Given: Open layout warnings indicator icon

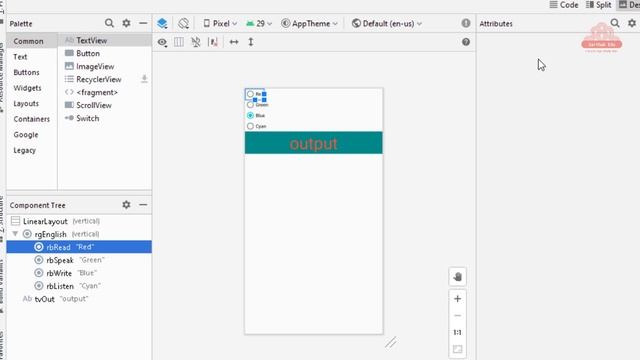Looking at the screenshot, I should click(466, 23).
